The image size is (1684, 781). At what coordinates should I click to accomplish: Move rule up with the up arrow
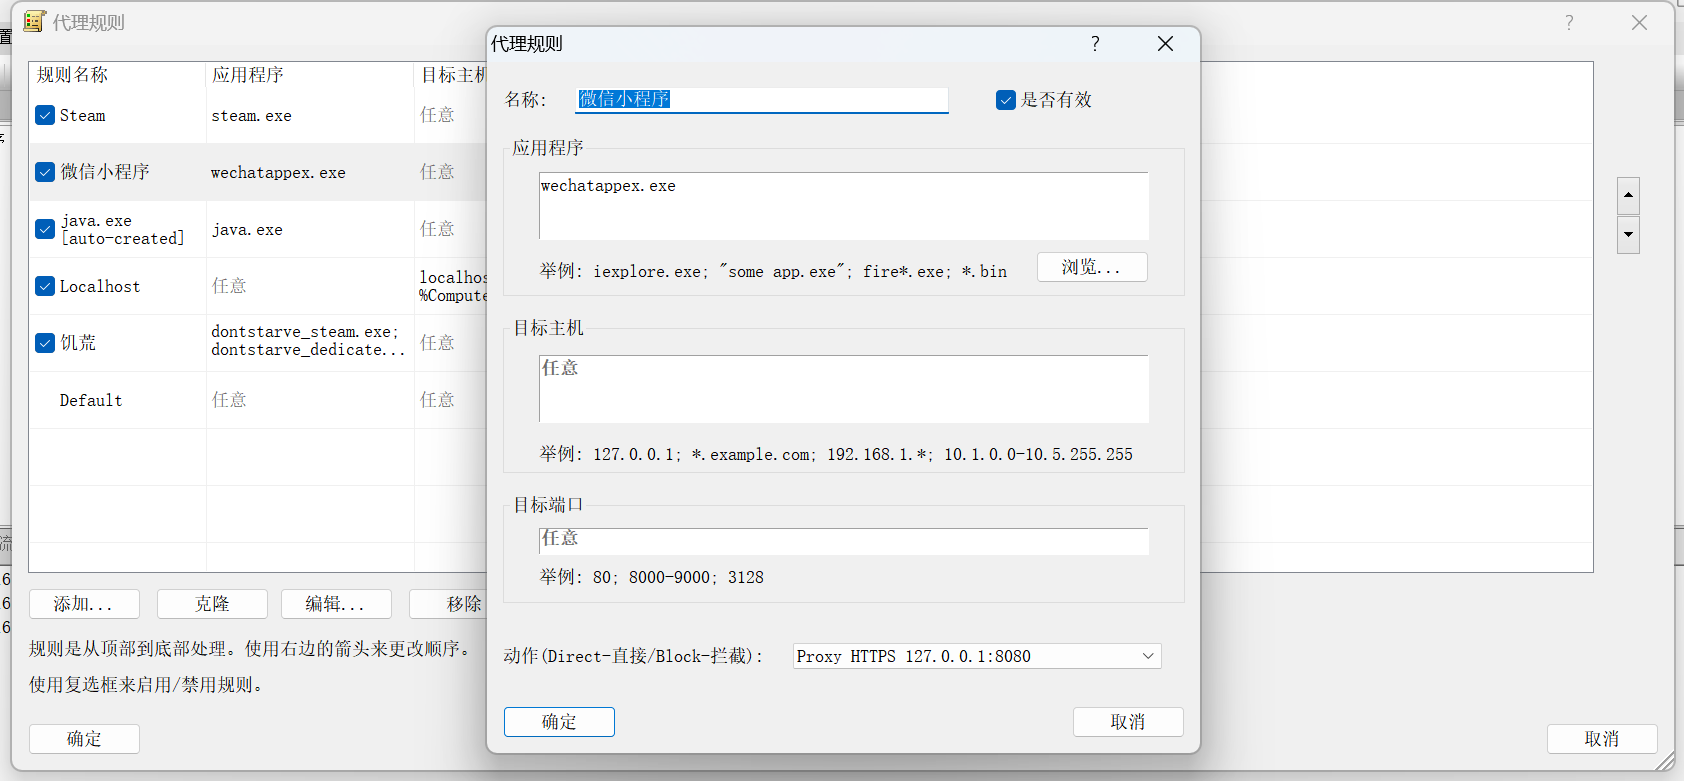click(1628, 195)
